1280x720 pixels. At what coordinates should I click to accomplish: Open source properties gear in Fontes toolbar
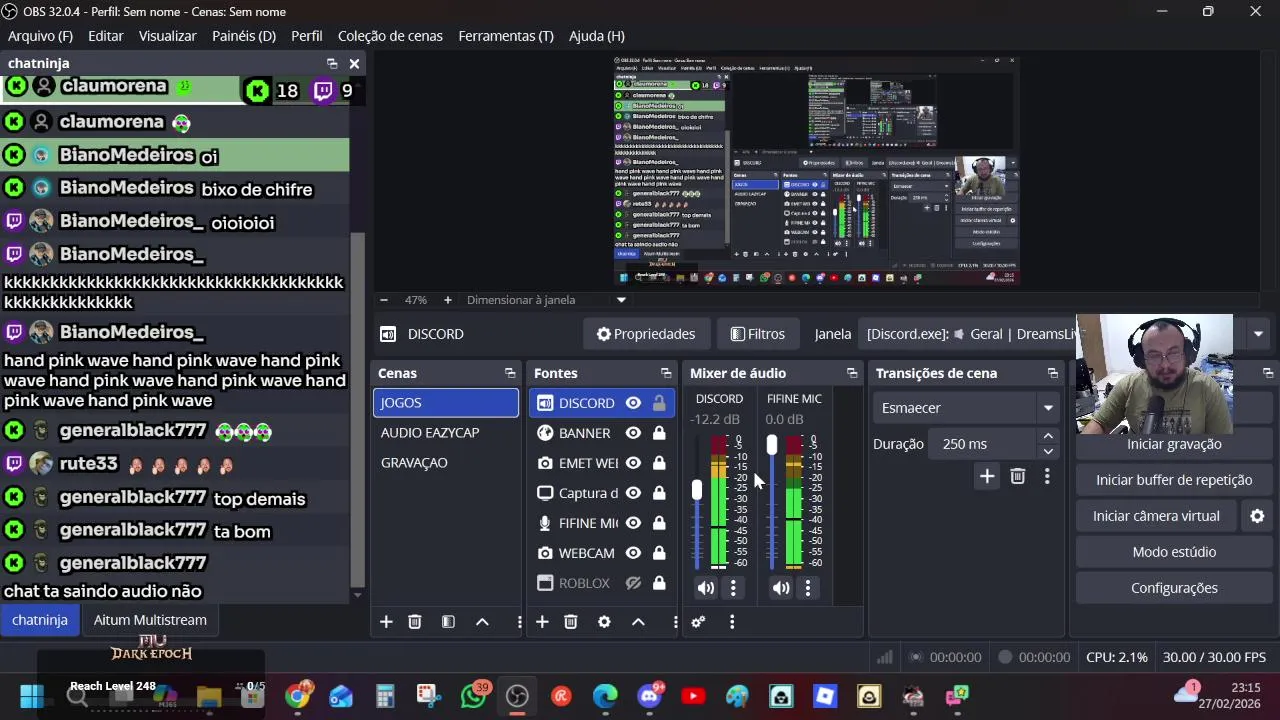604,622
